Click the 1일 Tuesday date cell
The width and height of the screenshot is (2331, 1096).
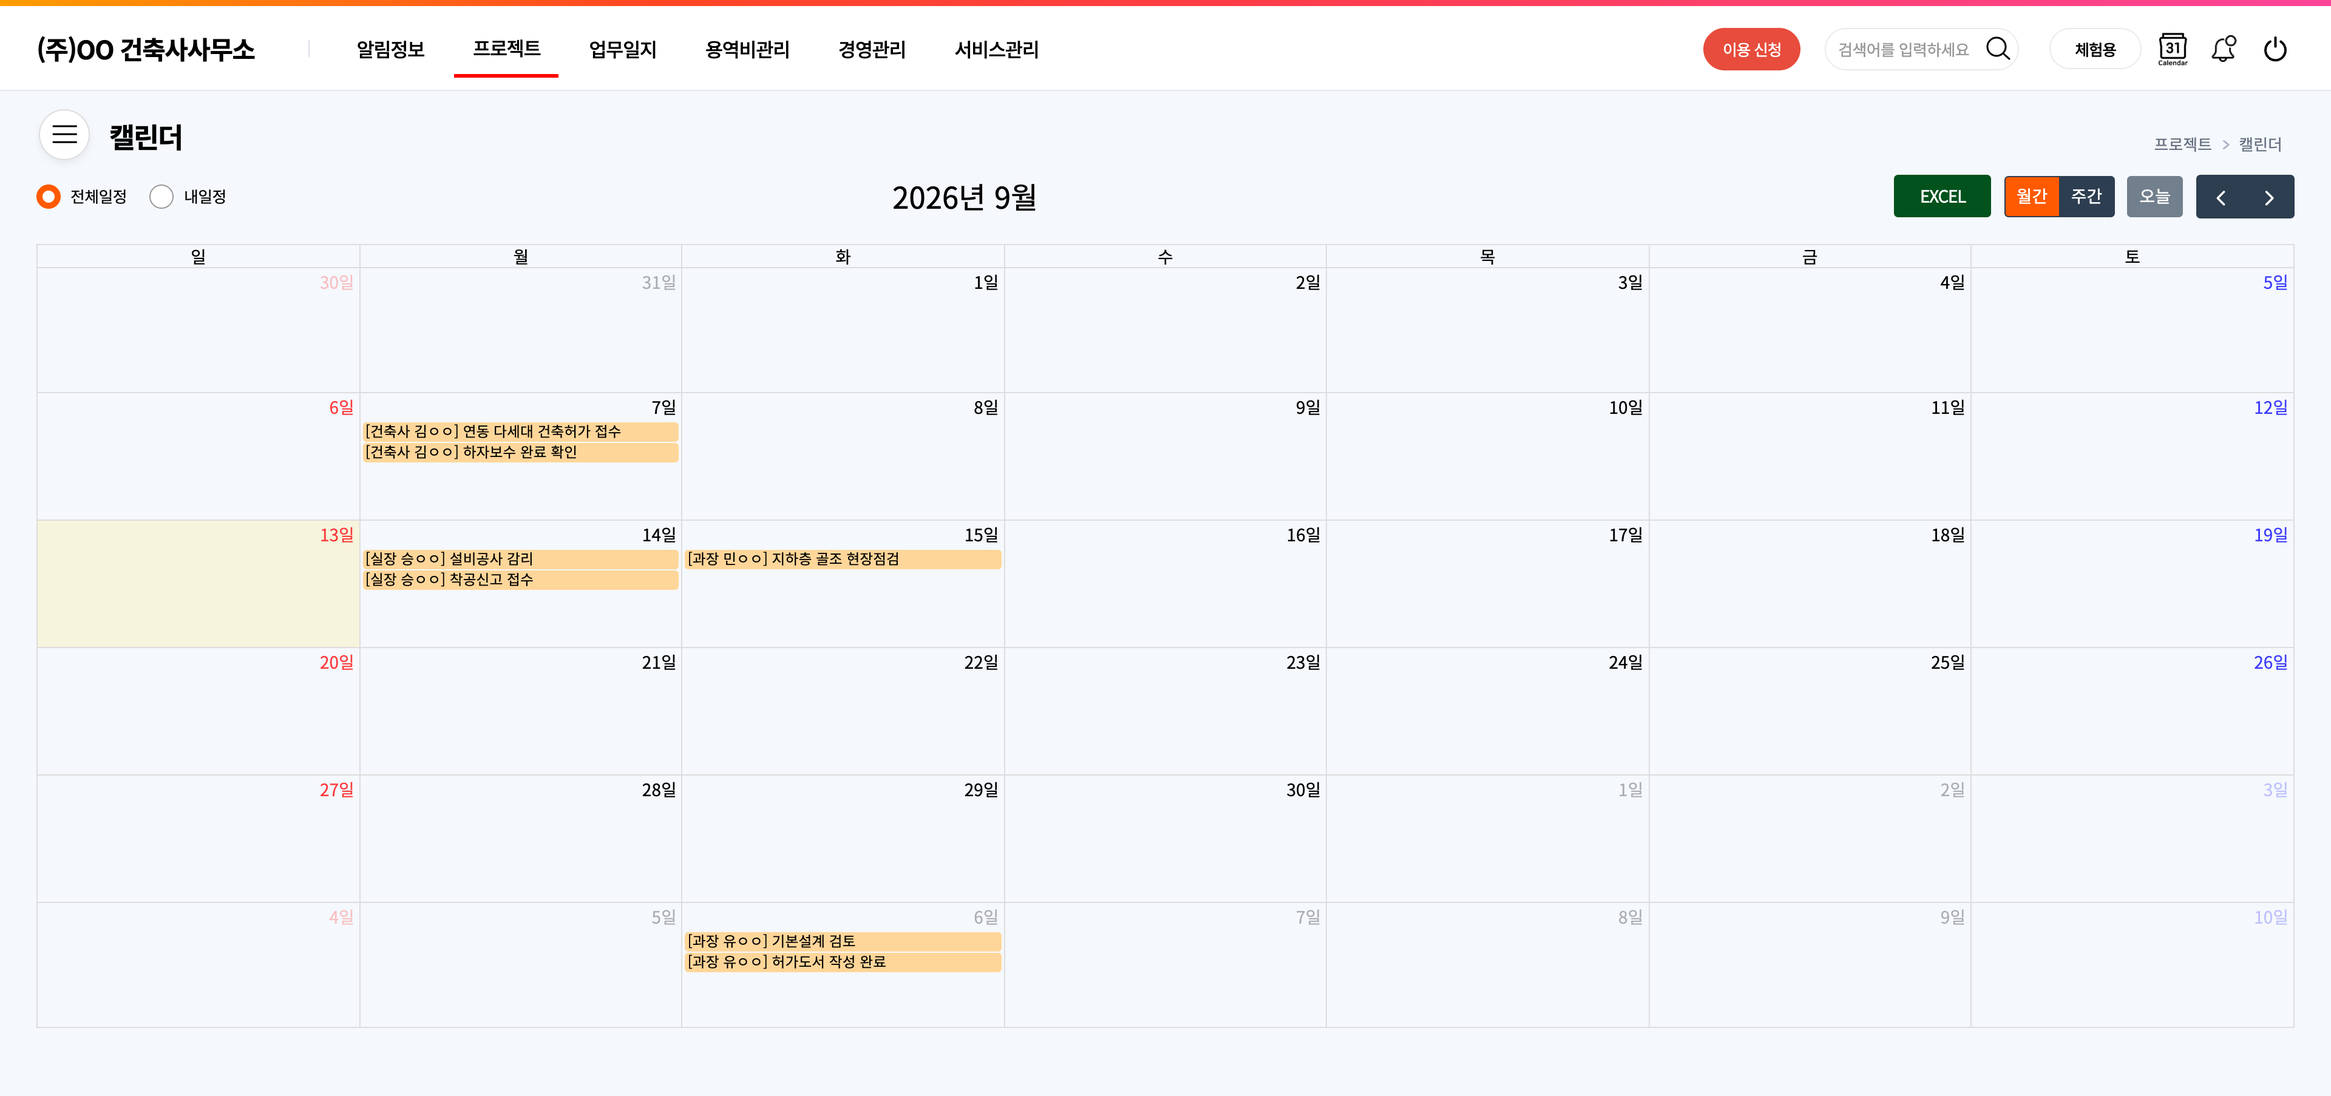tap(843, 330)
